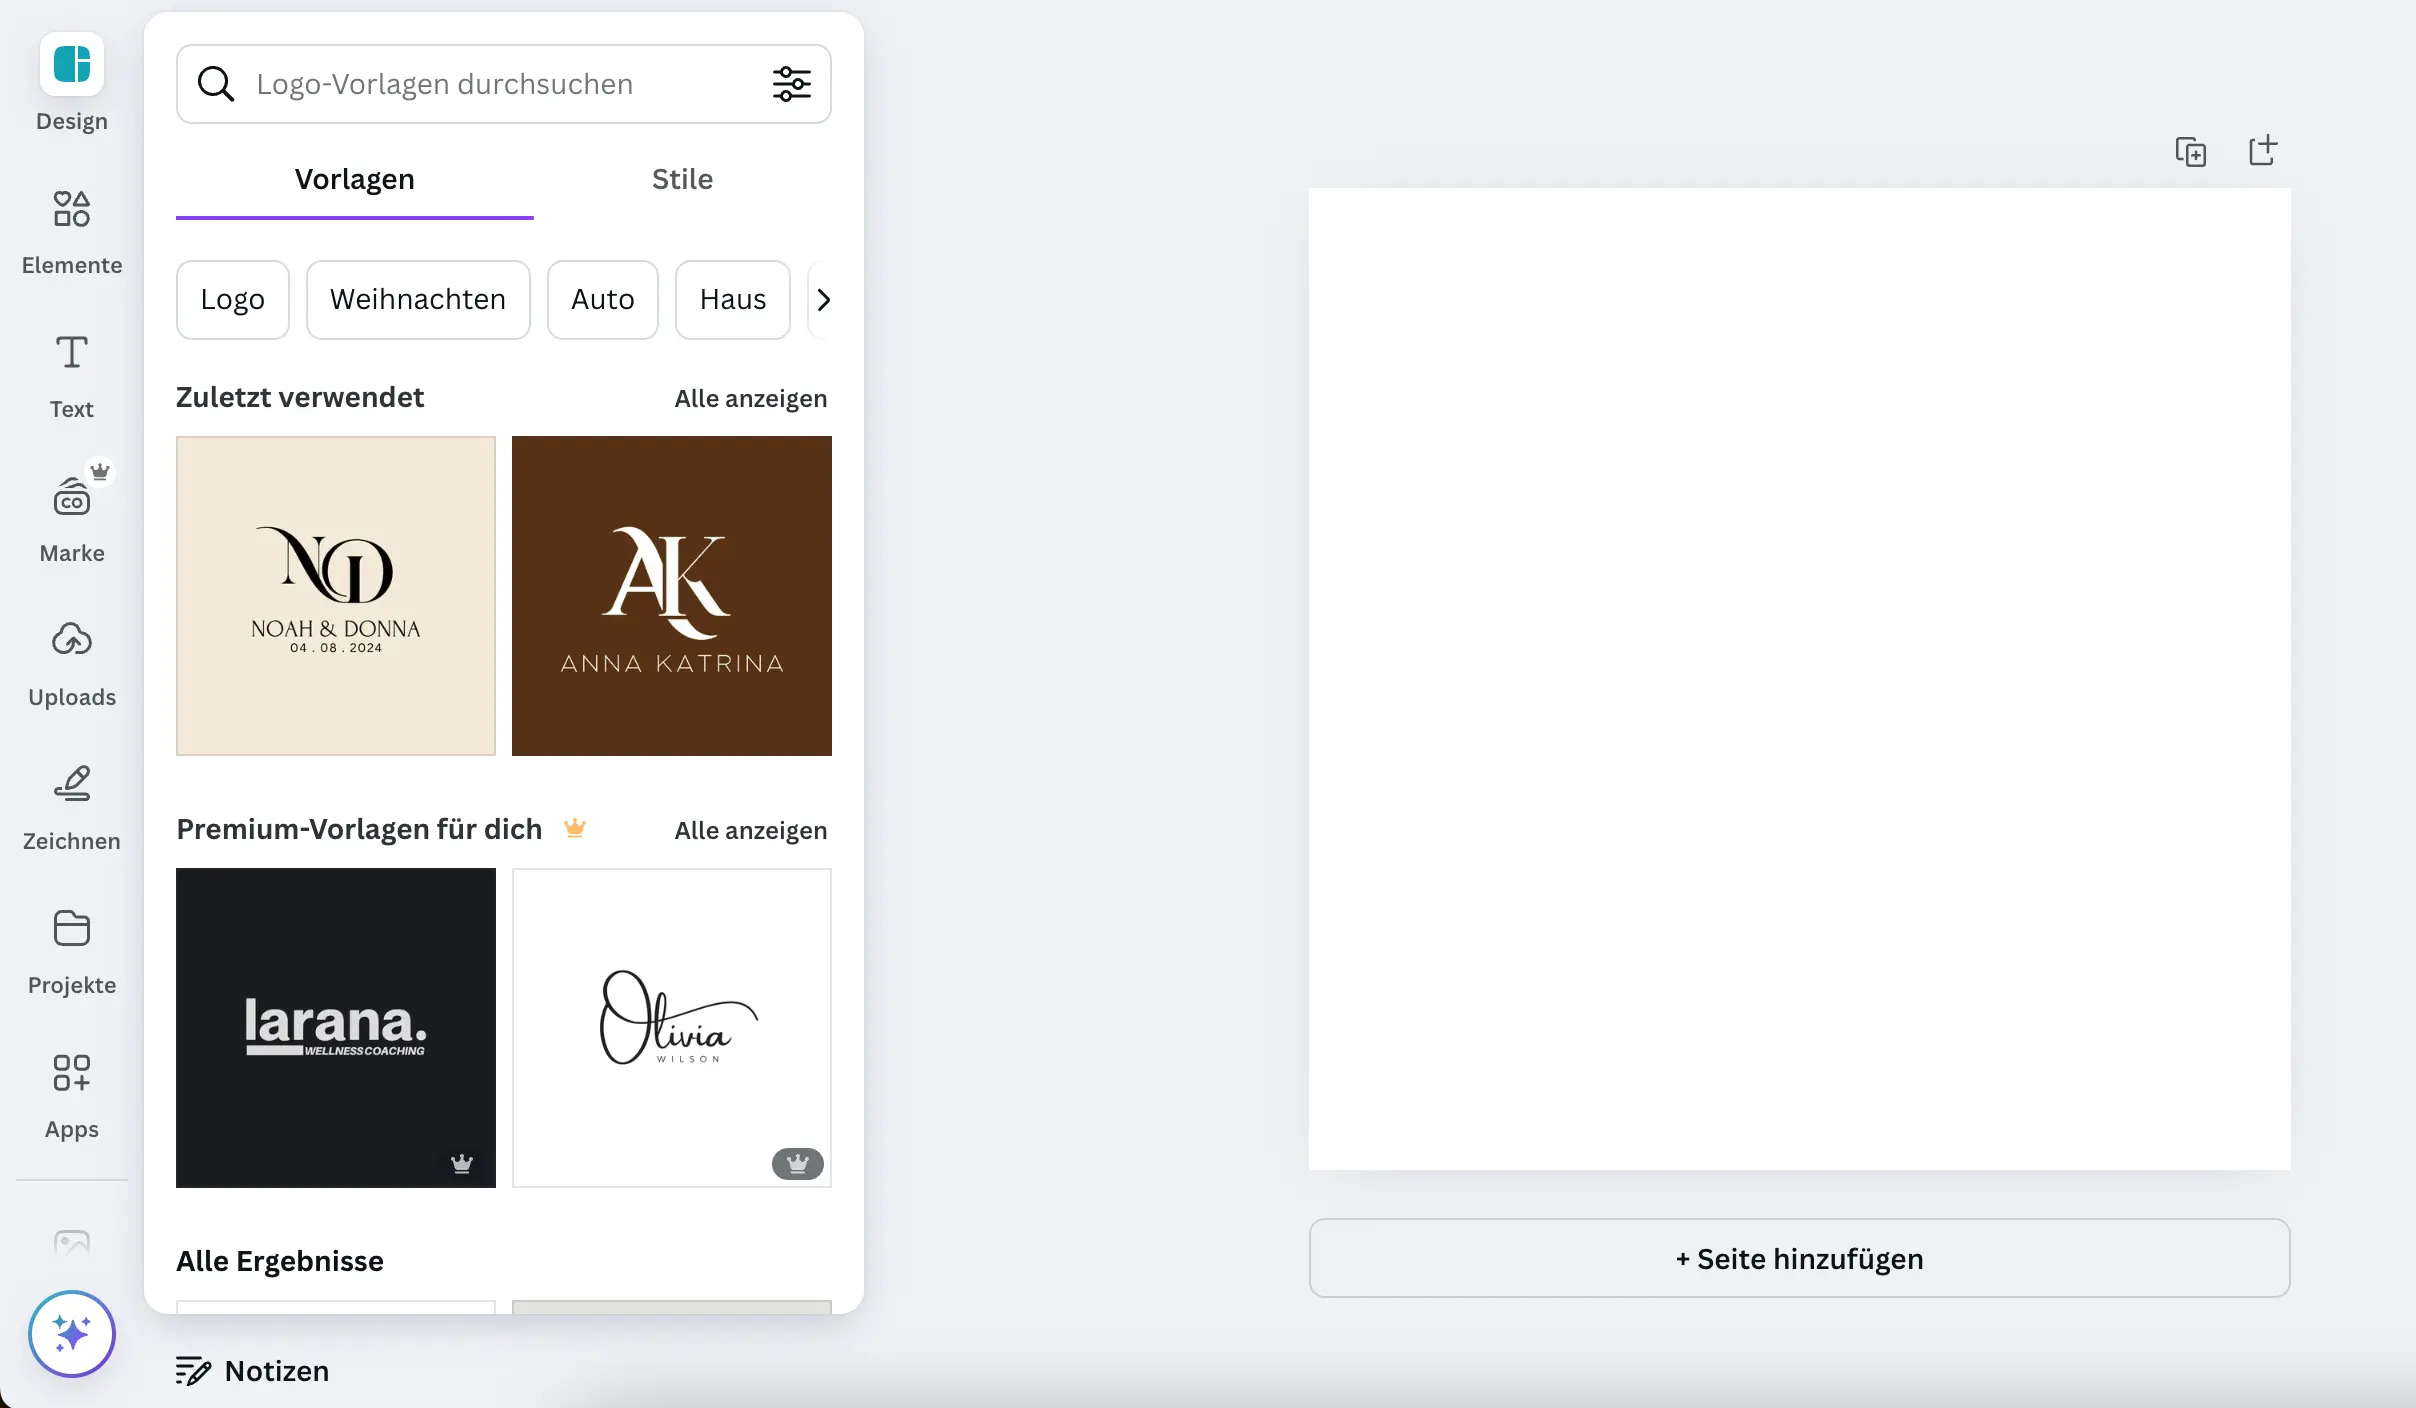Select the Haus category chip
The width and height of the screenshot is (2416, 1408).
coord(733,300)
